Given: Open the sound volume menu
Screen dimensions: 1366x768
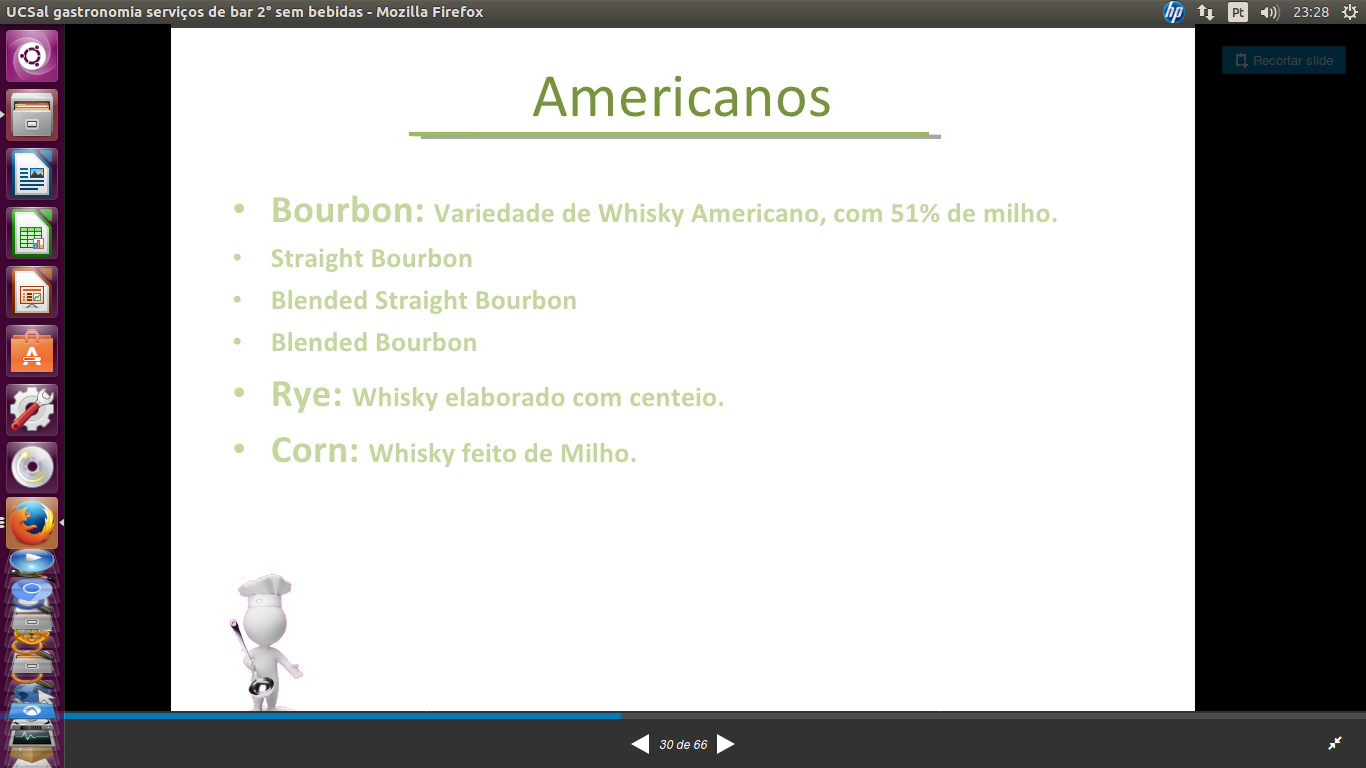Looking at the screenshot, I should point(1270,12).
